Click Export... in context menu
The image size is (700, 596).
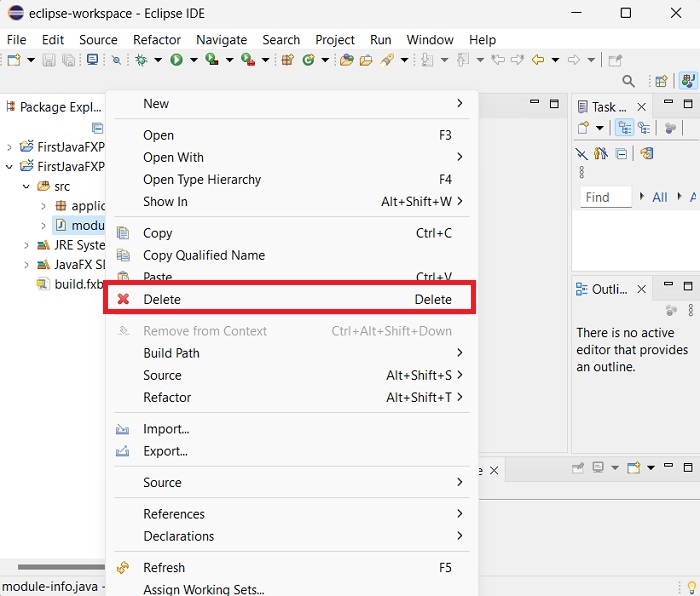(292, 451)
